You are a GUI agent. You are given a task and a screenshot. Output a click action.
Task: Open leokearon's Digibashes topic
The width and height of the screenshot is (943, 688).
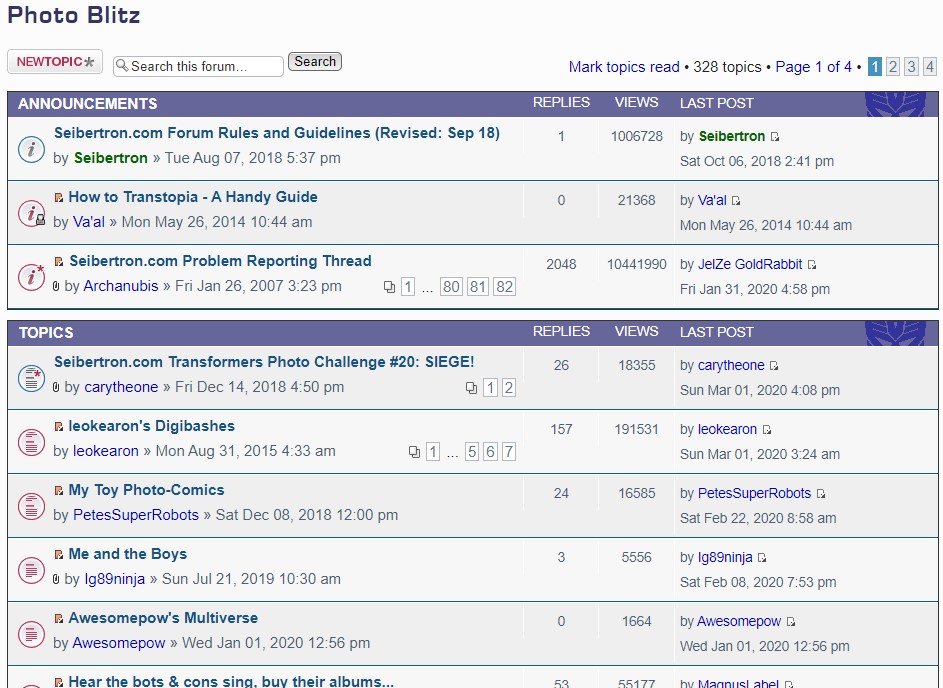(152, 426)
